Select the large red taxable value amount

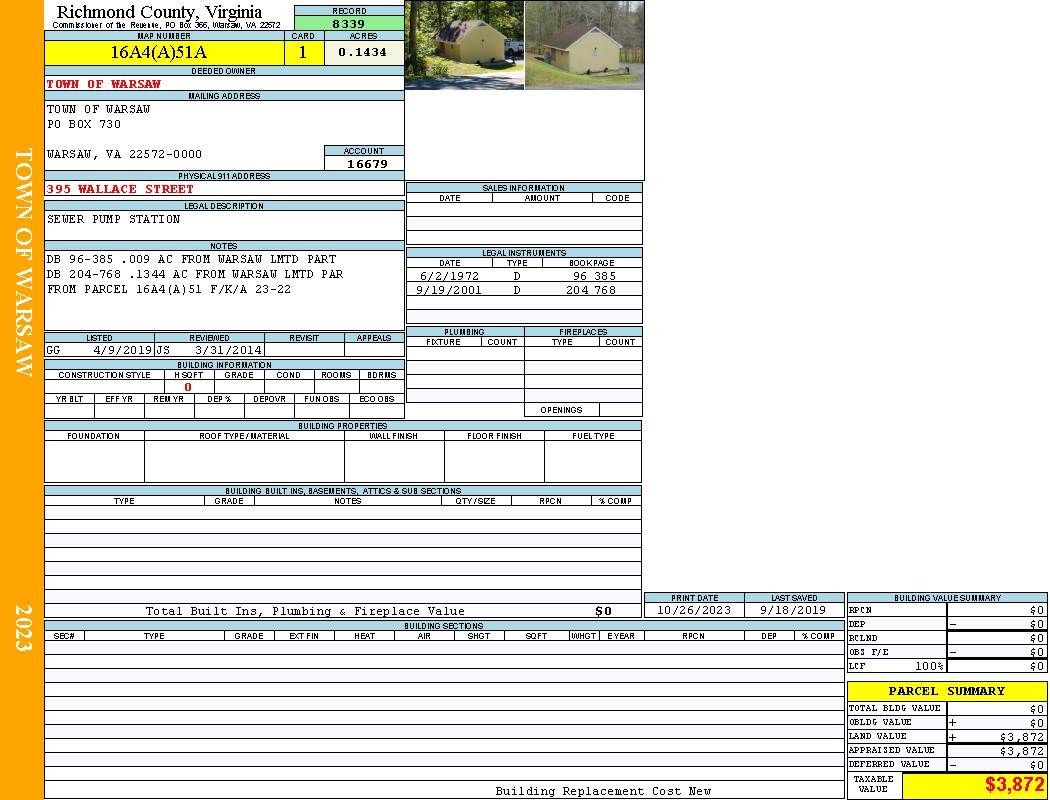pyautogui.click(x=1014, y=785)
